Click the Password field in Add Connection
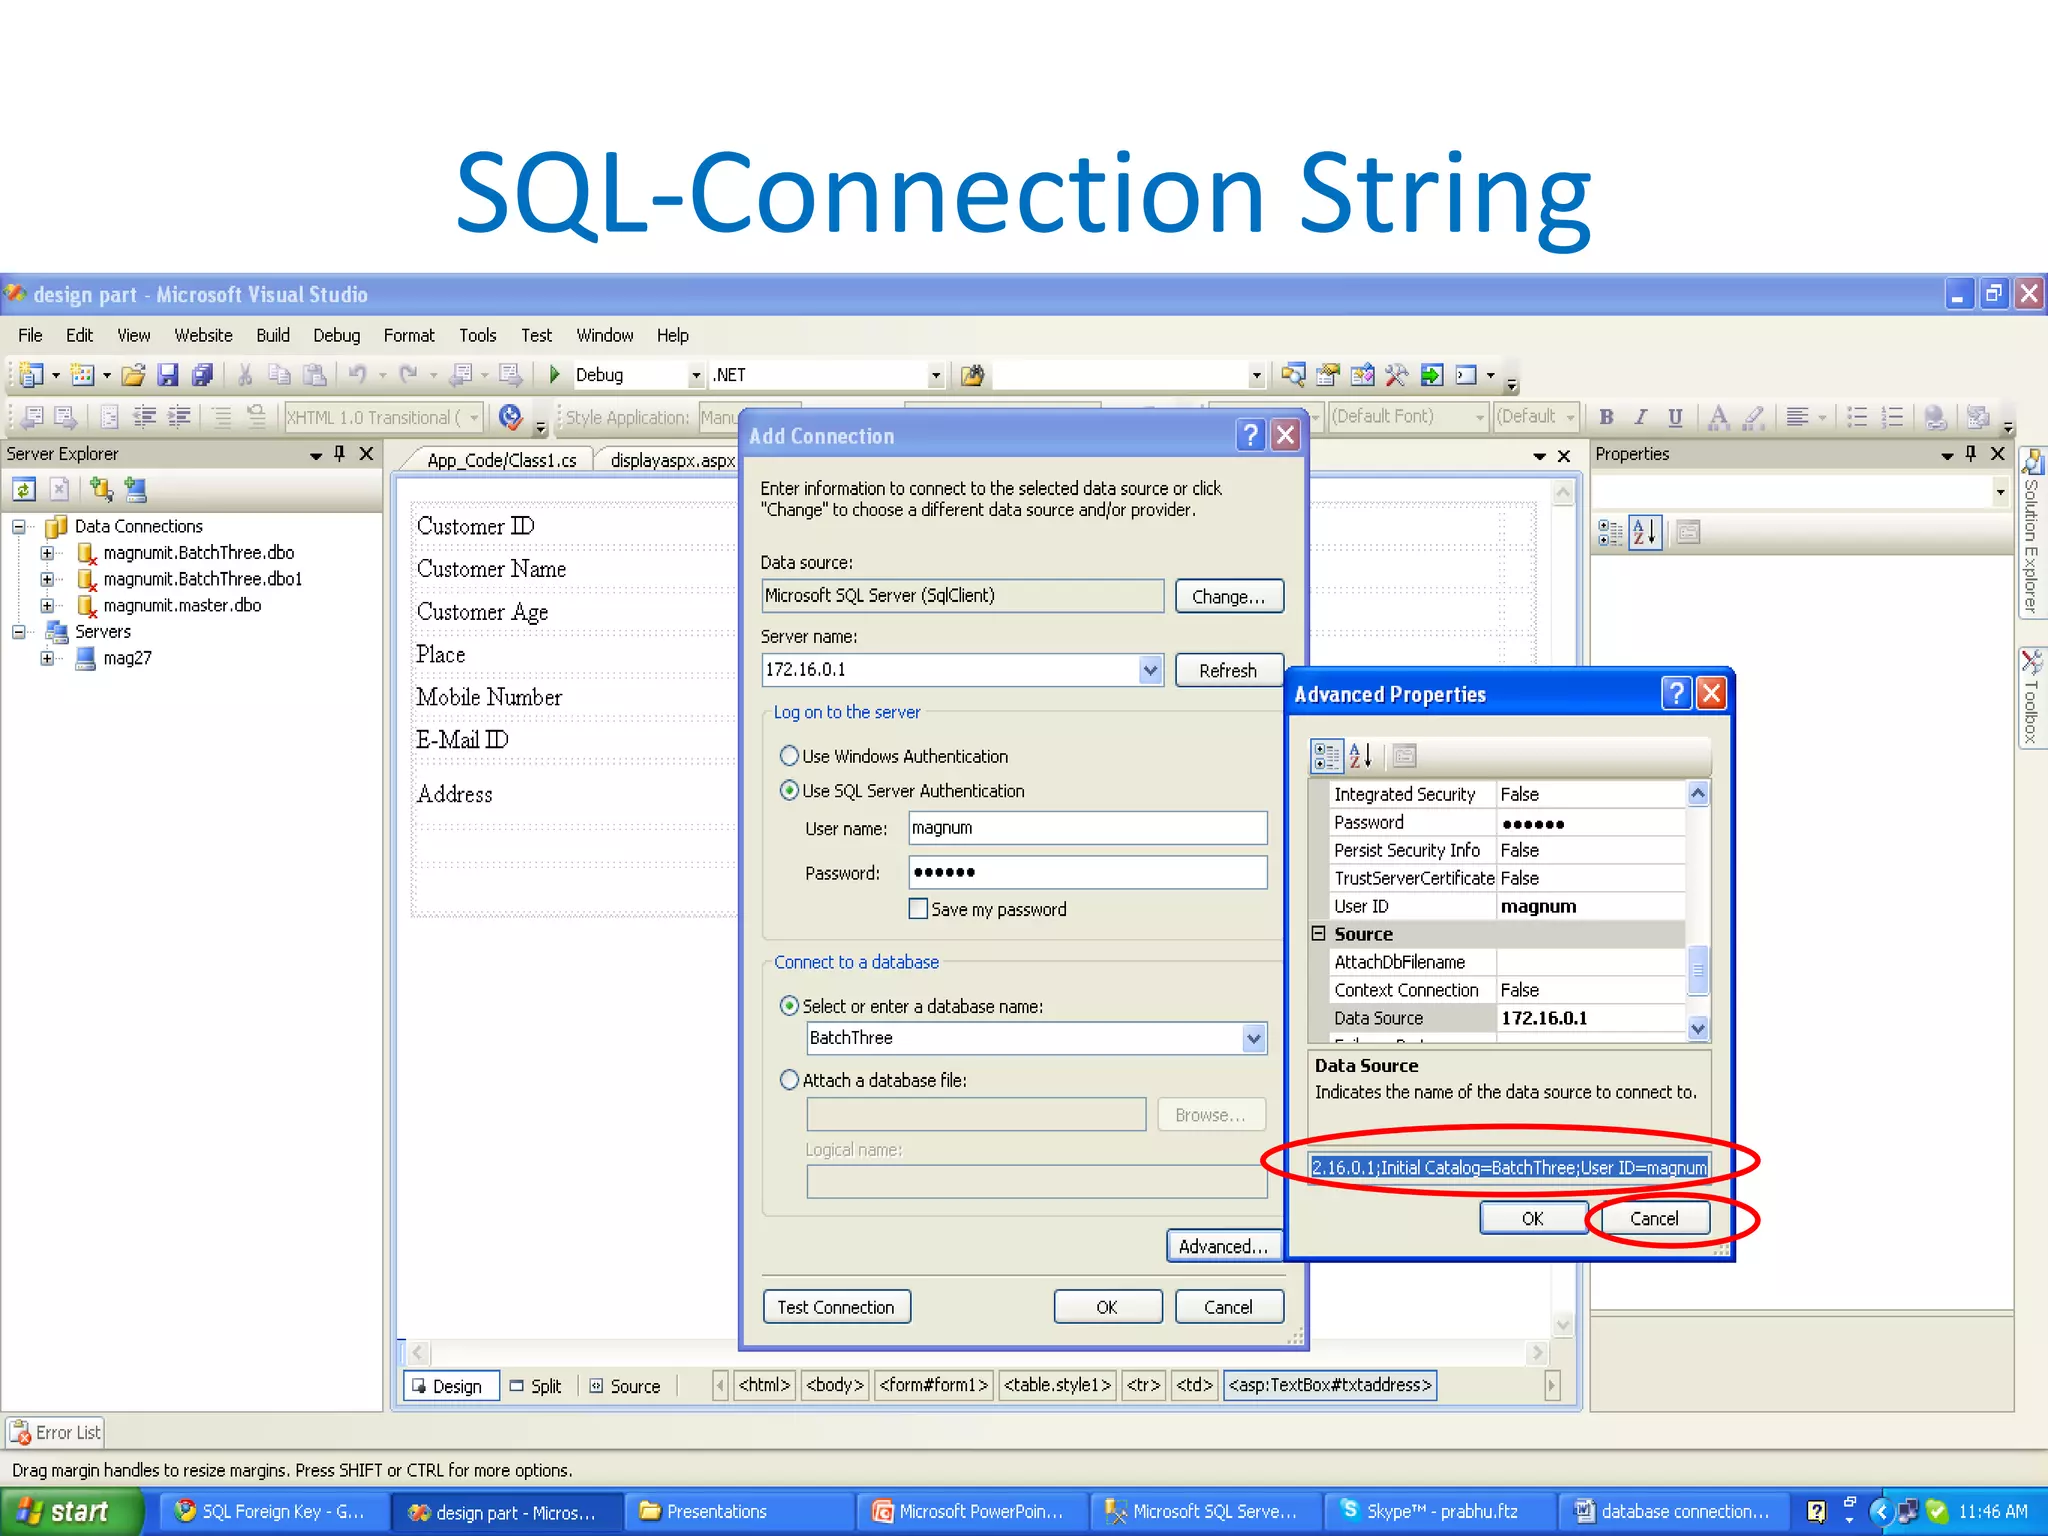The image size is (2048, 1536). (1087, 872)
